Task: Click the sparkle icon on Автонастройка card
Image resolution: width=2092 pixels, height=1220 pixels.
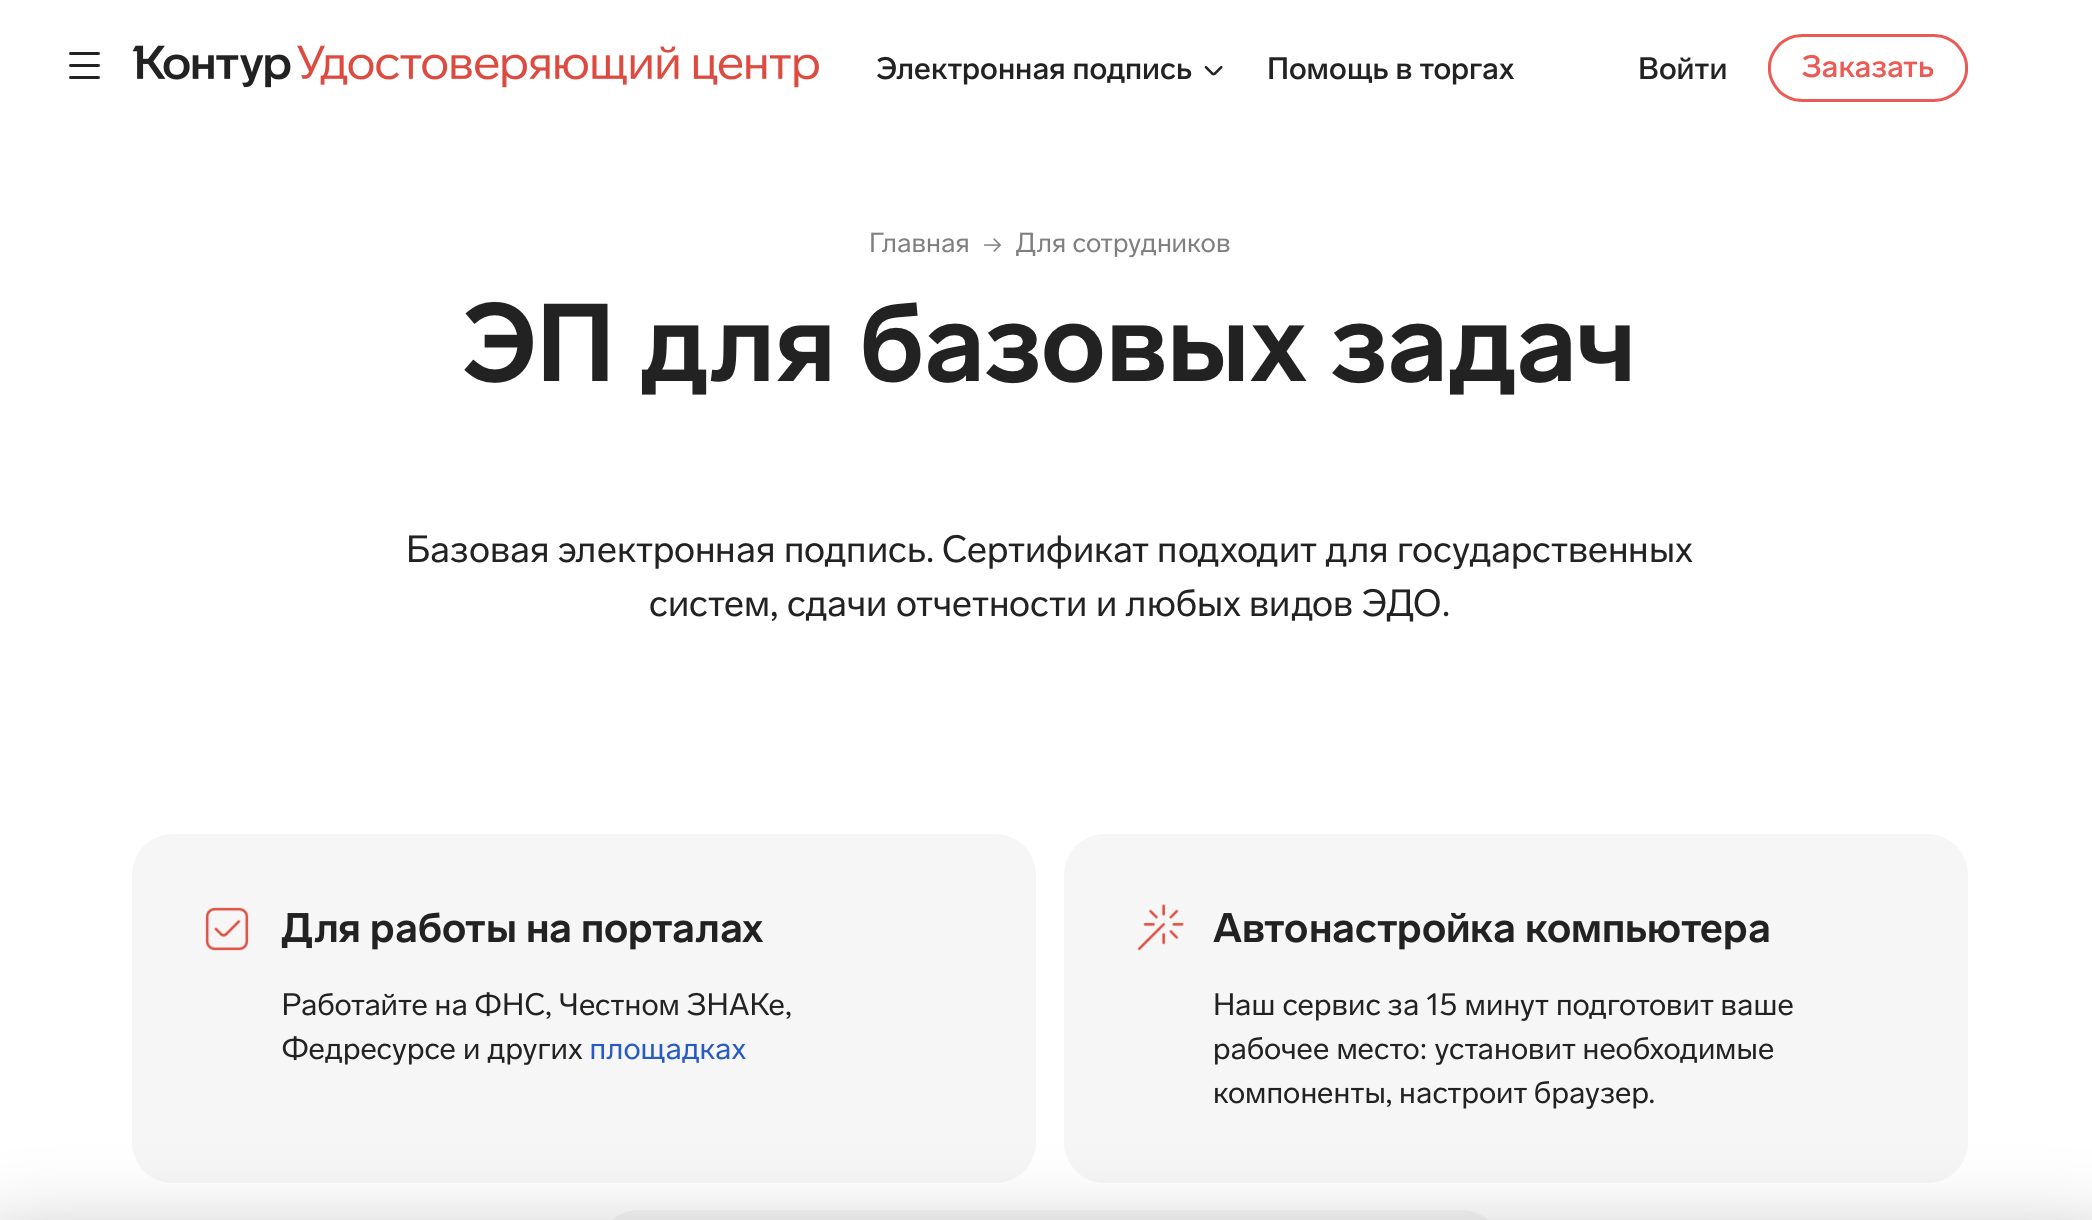Action: [1161, 928]
